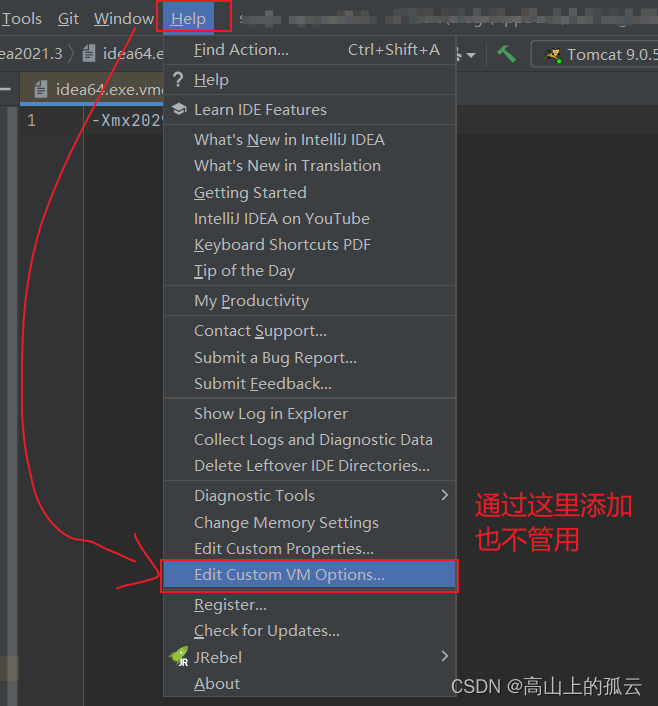Select Find Action... menu entry
This screenshot has width=658, height=706.
(309, 50)
